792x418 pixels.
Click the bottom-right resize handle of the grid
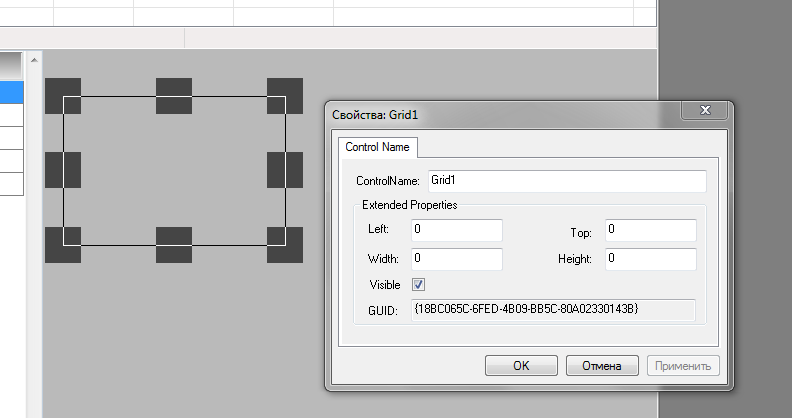tap(285, 245)
